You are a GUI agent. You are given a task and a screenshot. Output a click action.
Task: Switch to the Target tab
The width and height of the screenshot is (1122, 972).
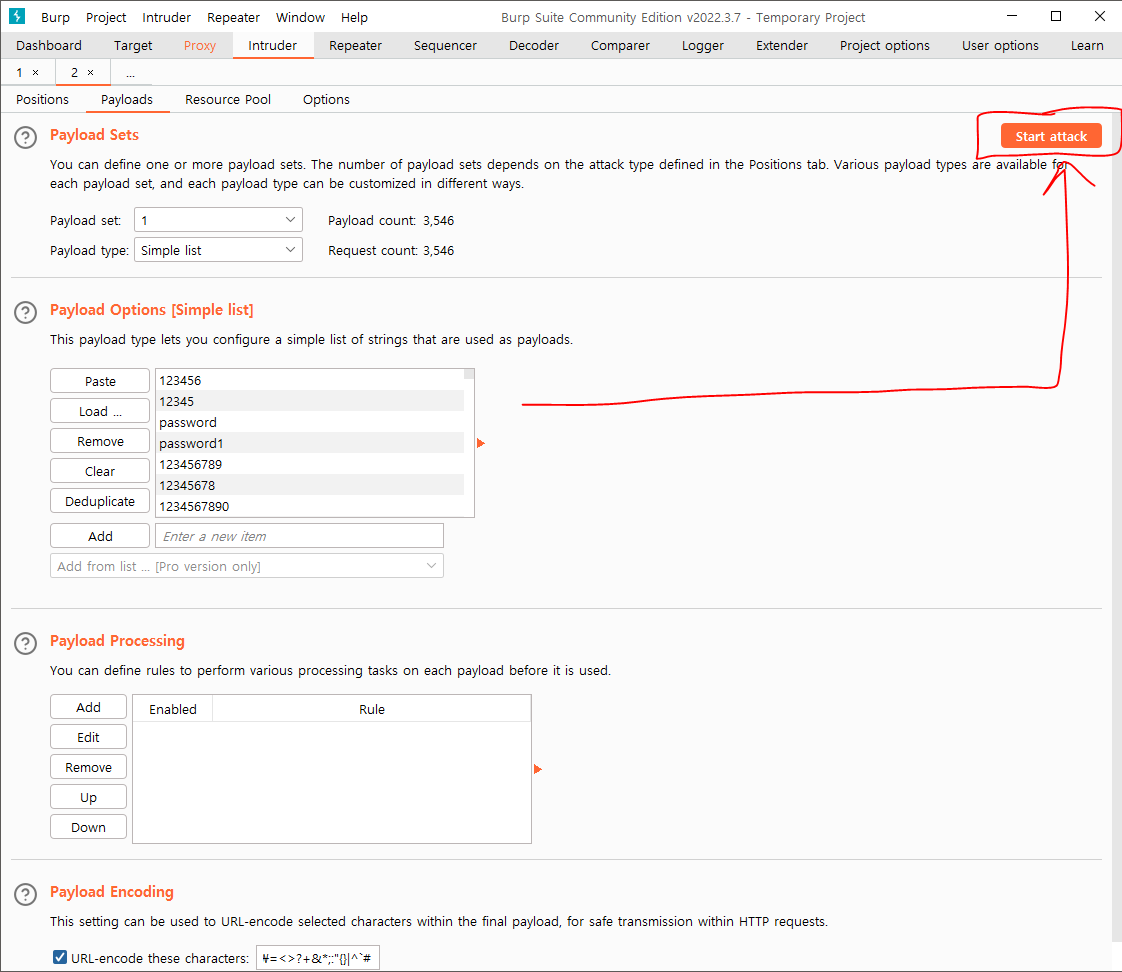pyautogui.click(x=133, y=45)
